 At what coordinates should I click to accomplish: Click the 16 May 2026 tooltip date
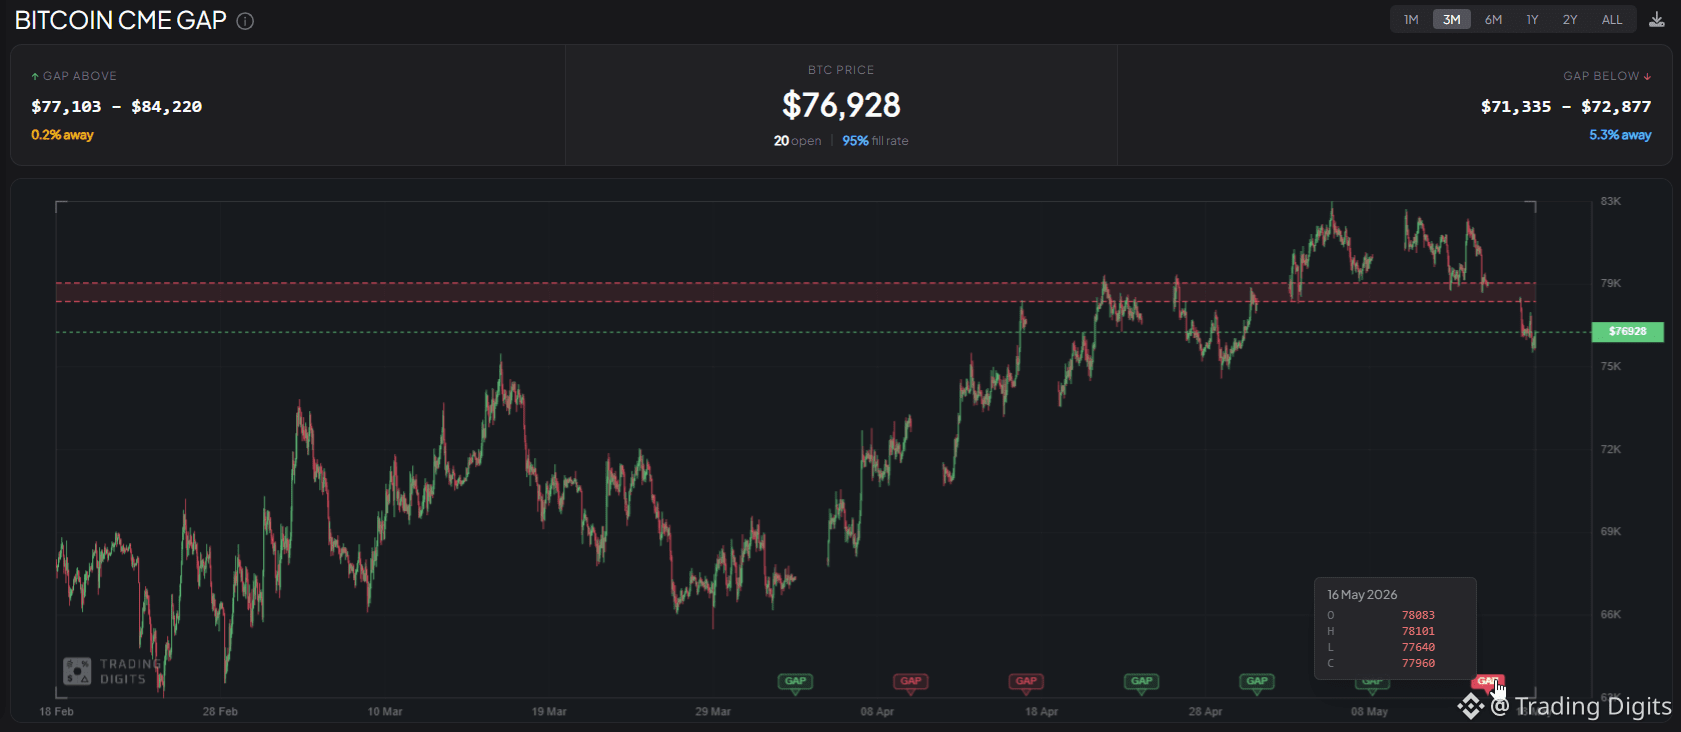pyautogui.click(x=1362, y=595)
